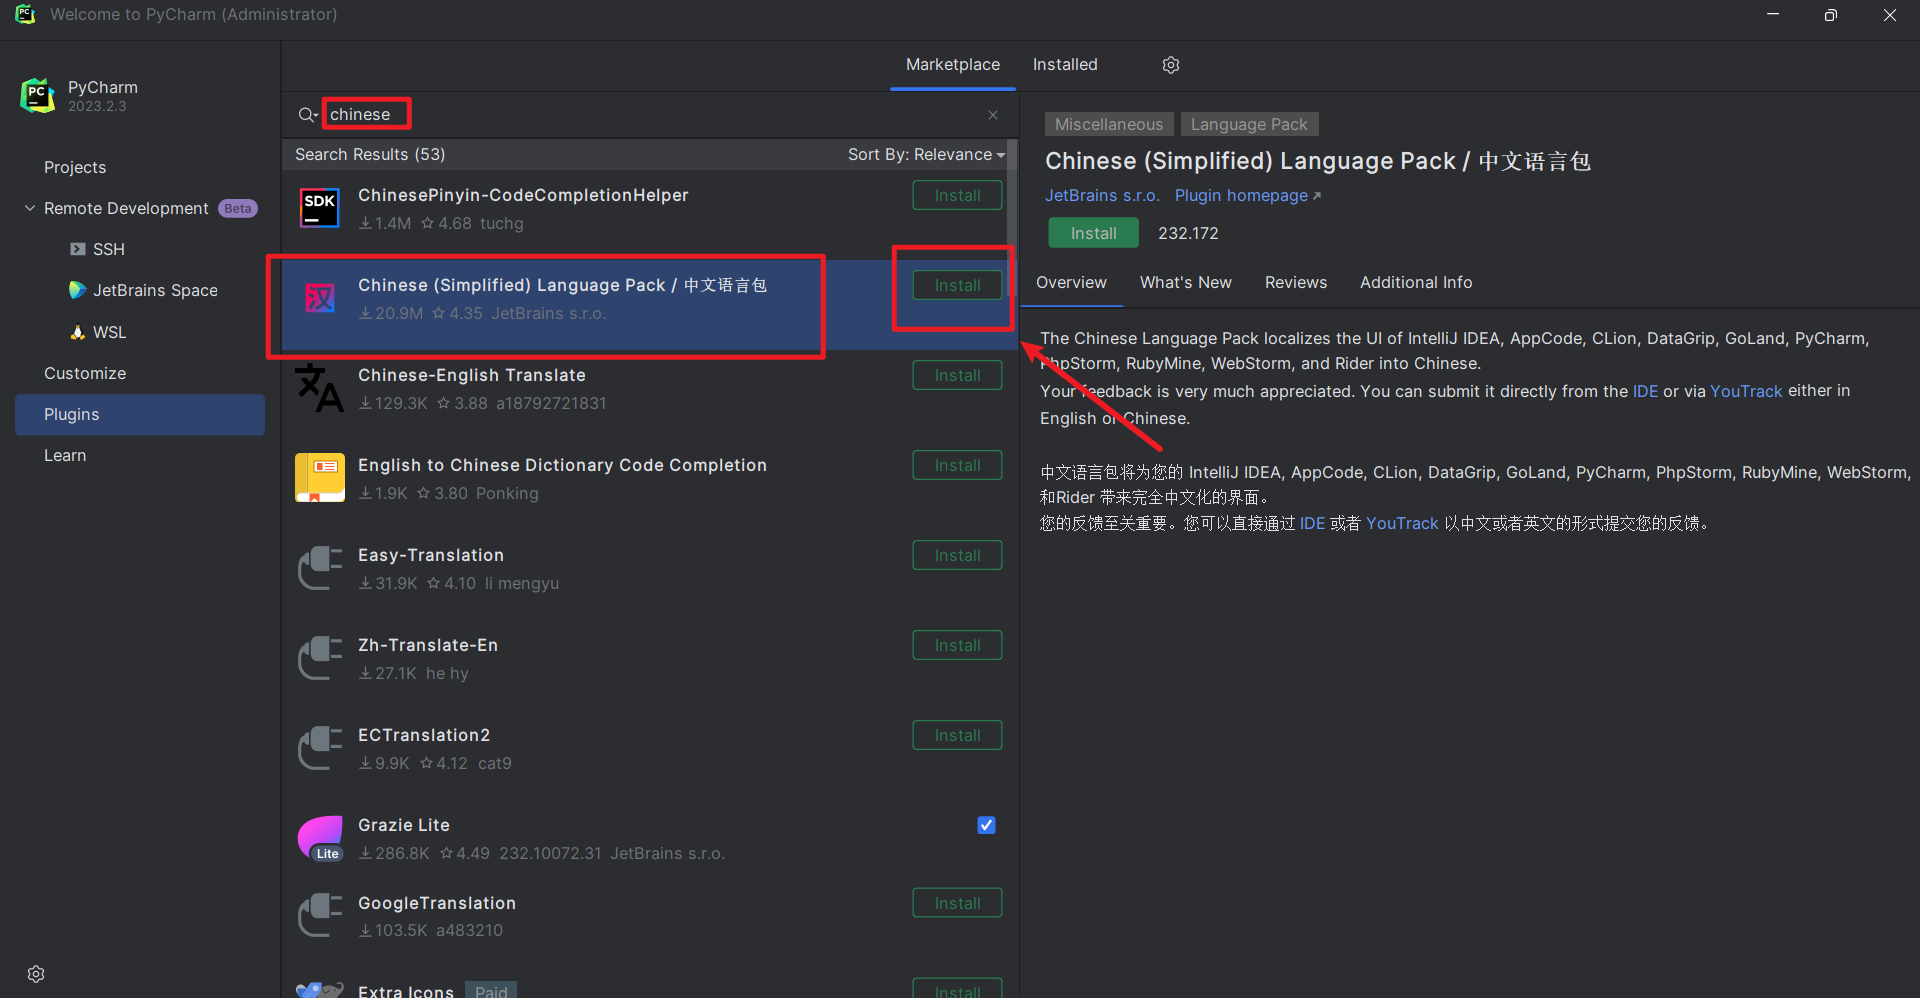This screenshot has width=1920, height=998.
Task: Switch to Installed tab
Action: pos(1065,65)
